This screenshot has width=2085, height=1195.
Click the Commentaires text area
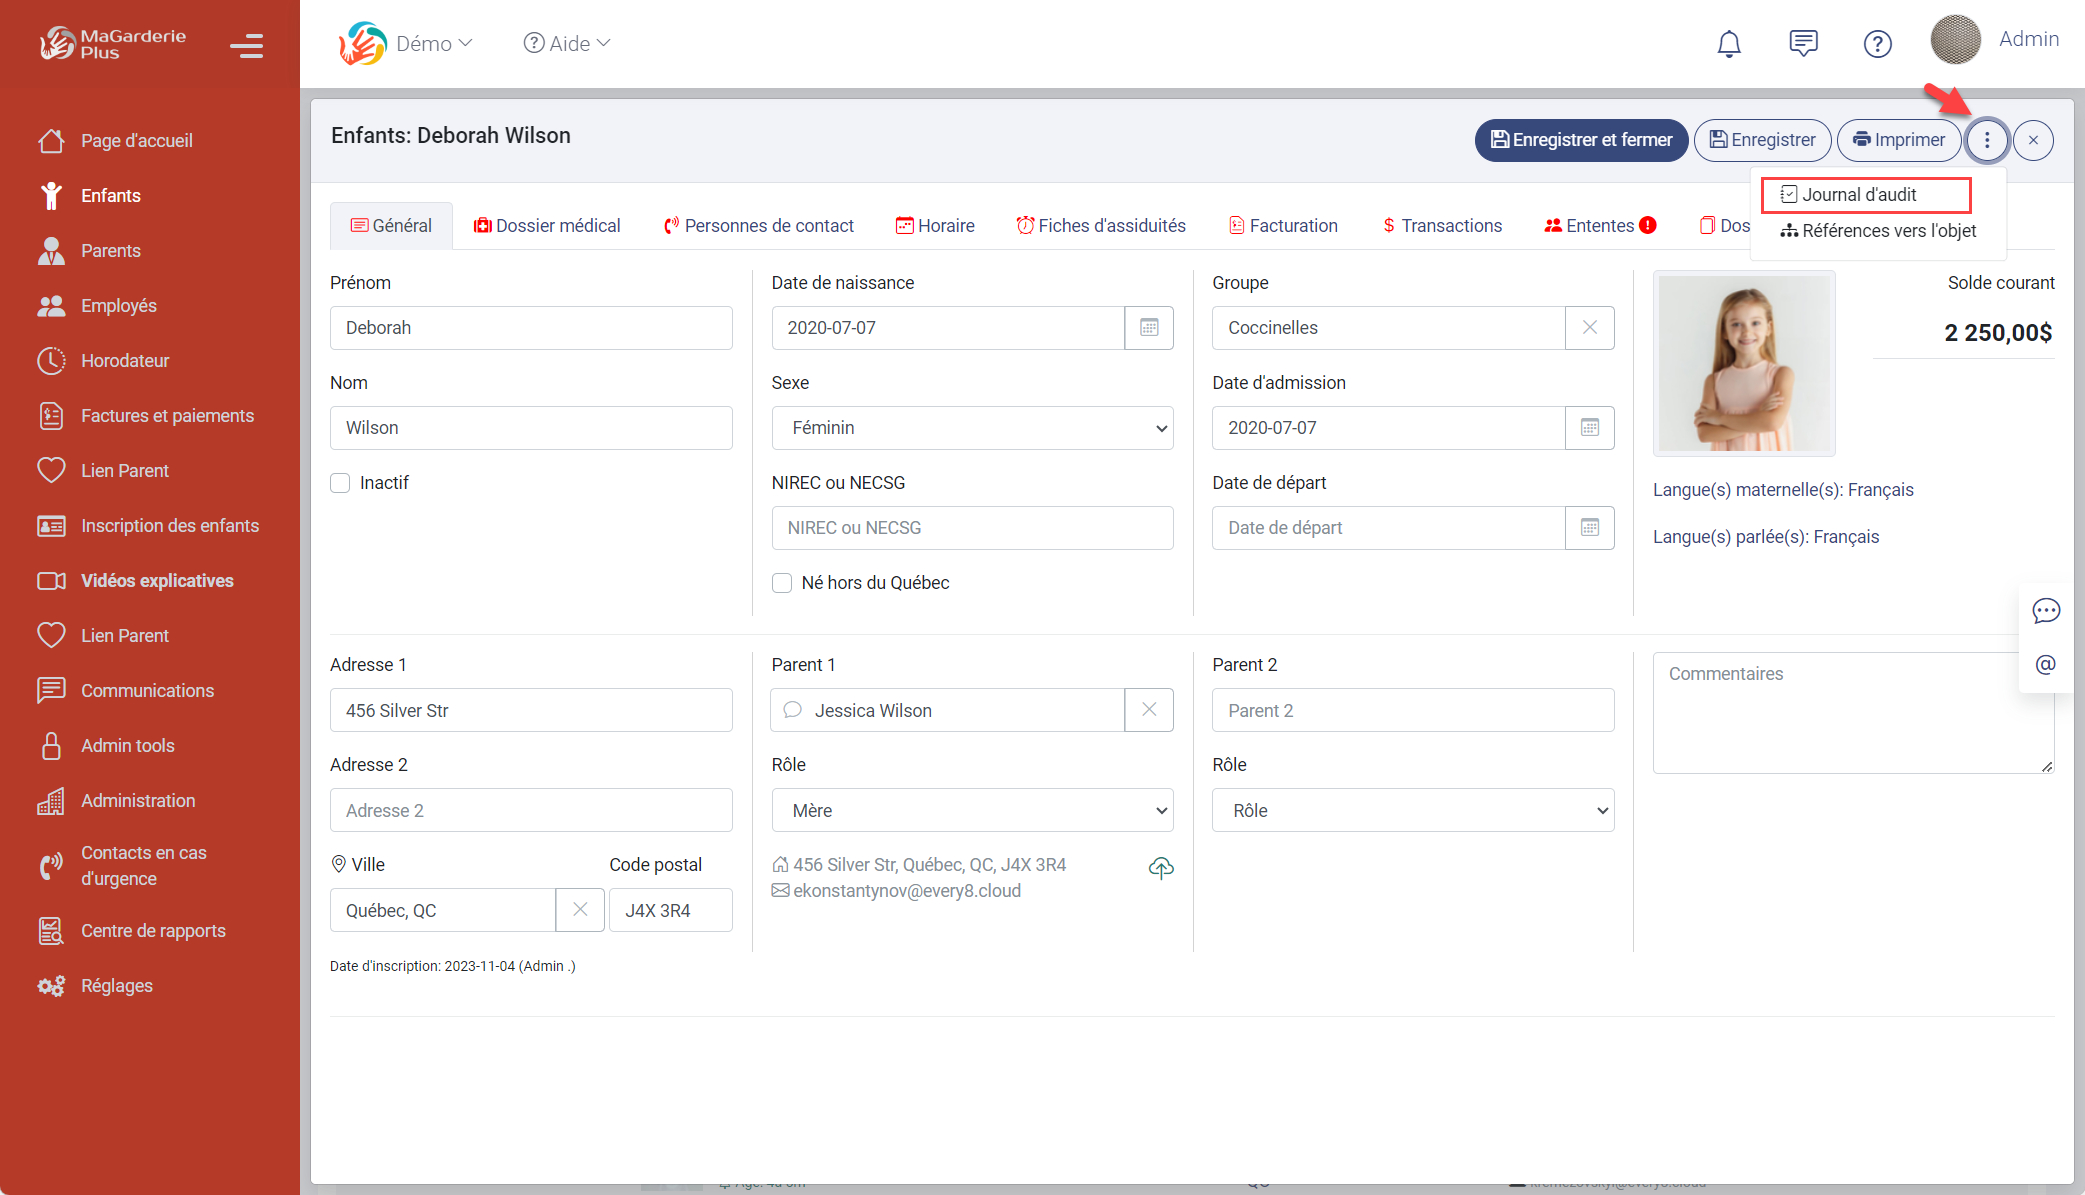(1852, 713)
